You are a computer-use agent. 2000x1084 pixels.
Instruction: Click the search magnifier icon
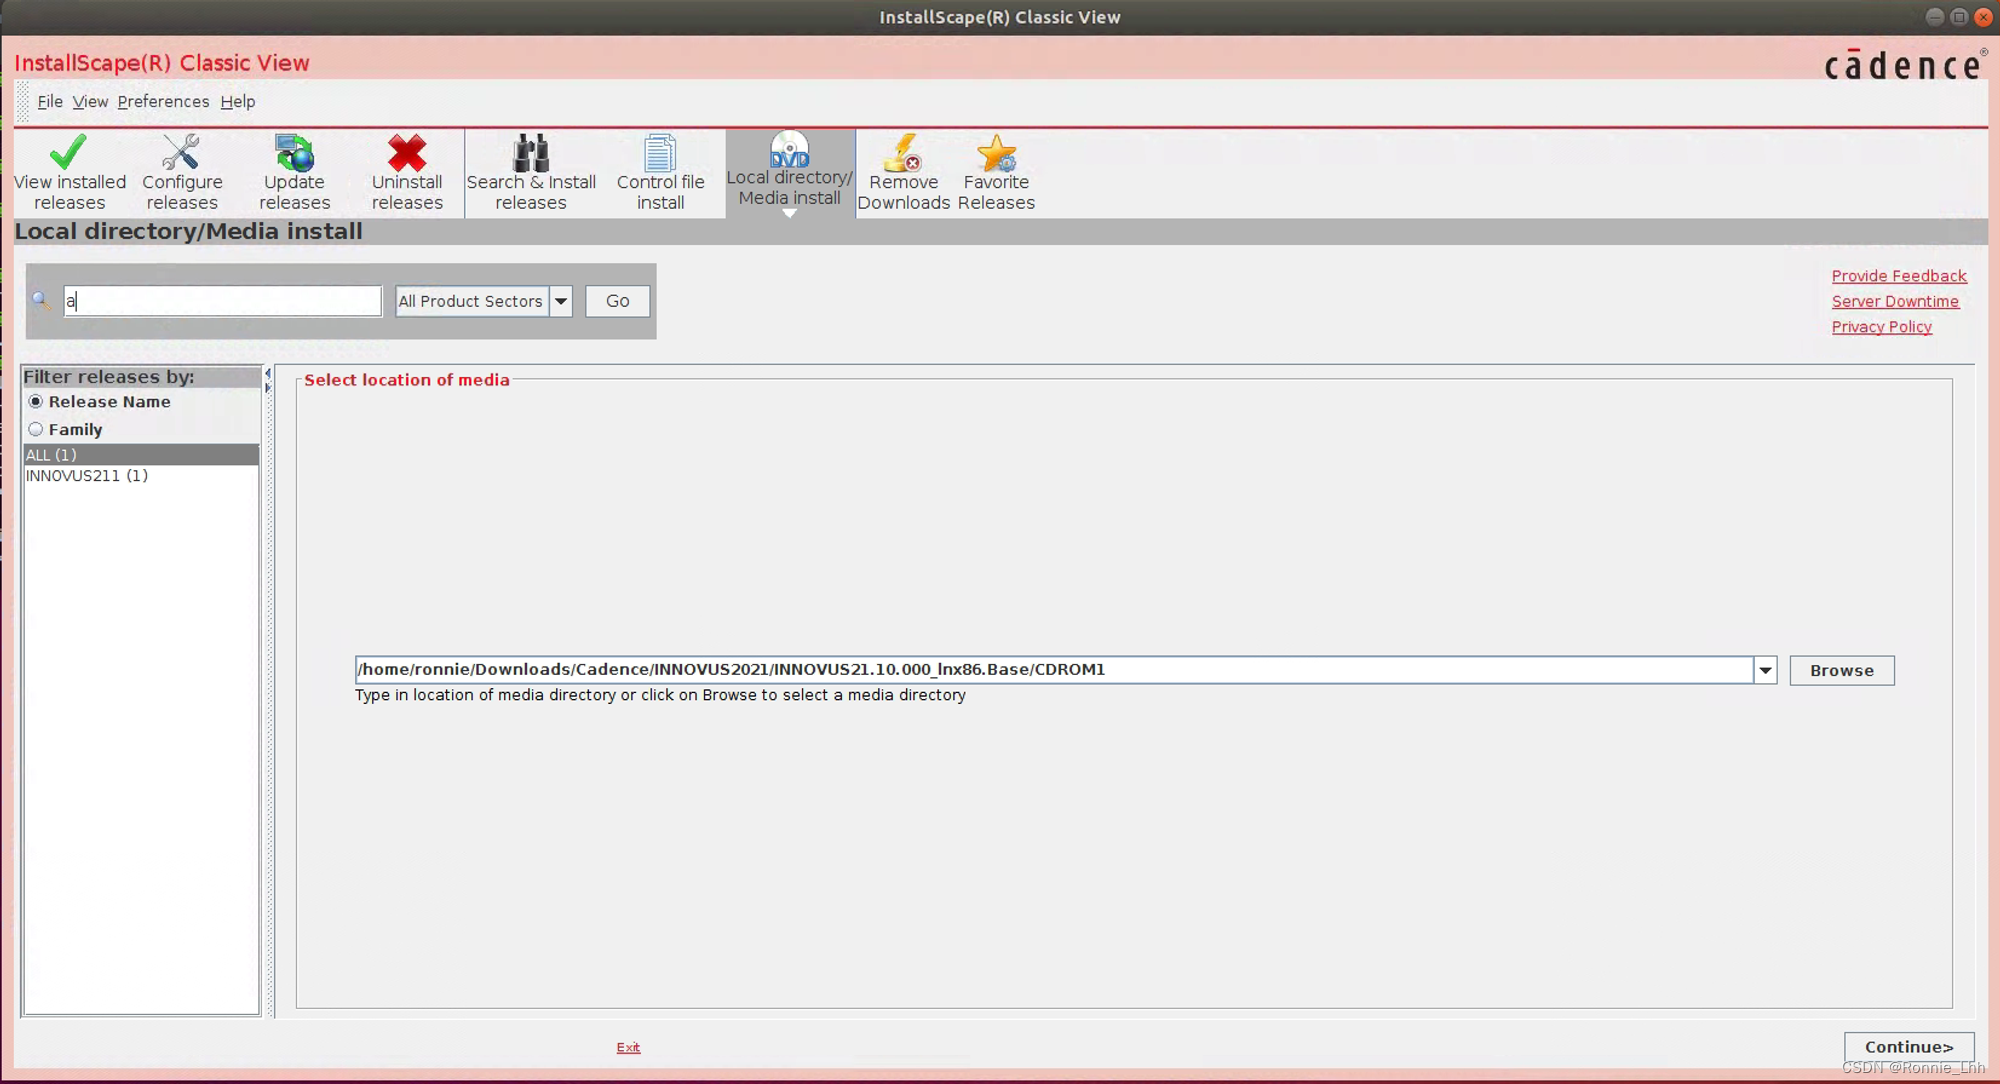coord(41,300)
